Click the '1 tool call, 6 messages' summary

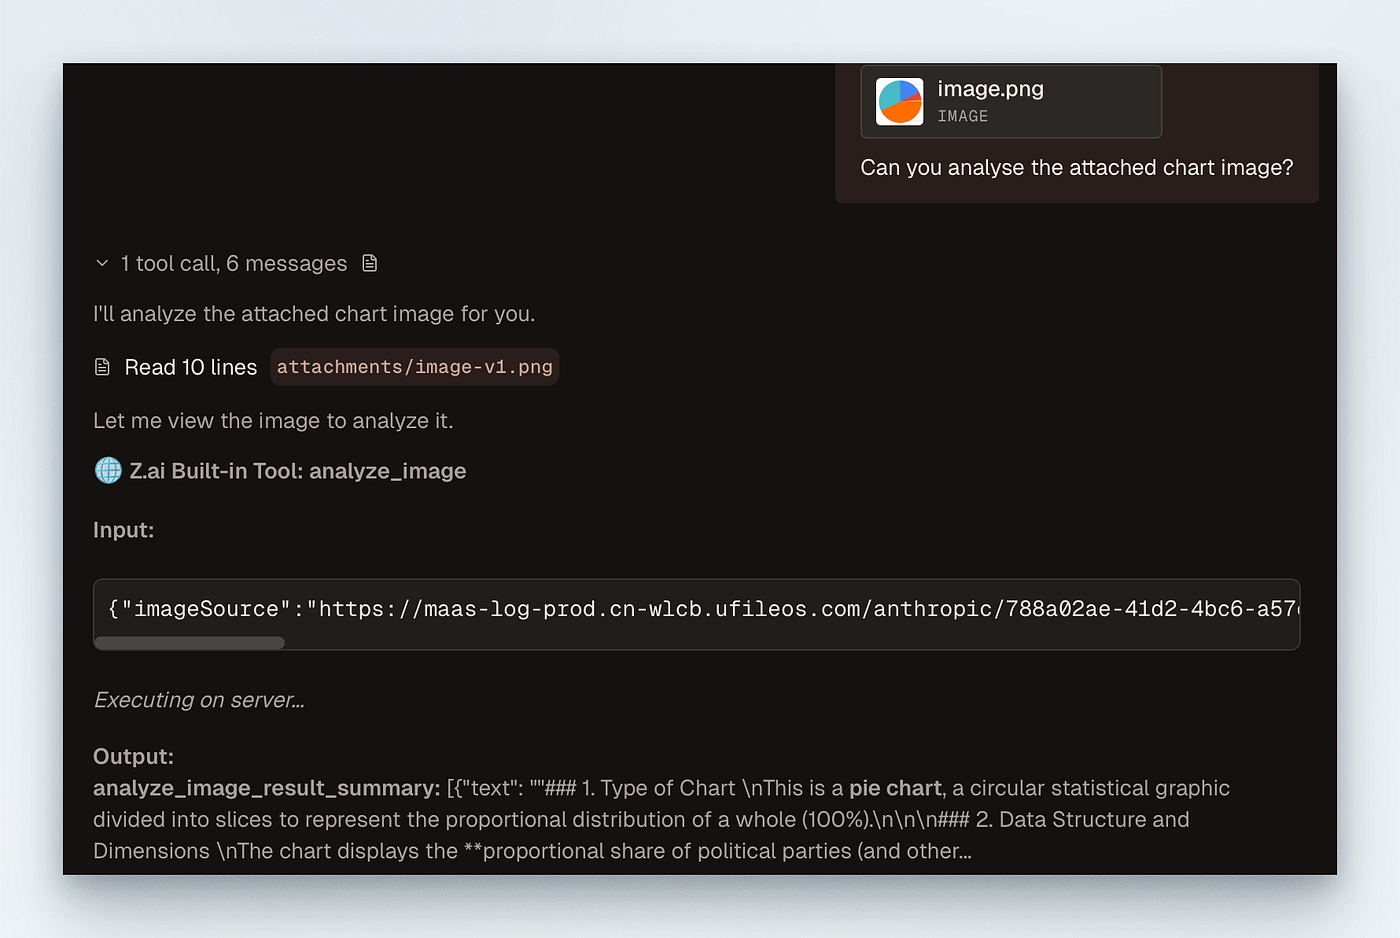[x=234, y=263]
